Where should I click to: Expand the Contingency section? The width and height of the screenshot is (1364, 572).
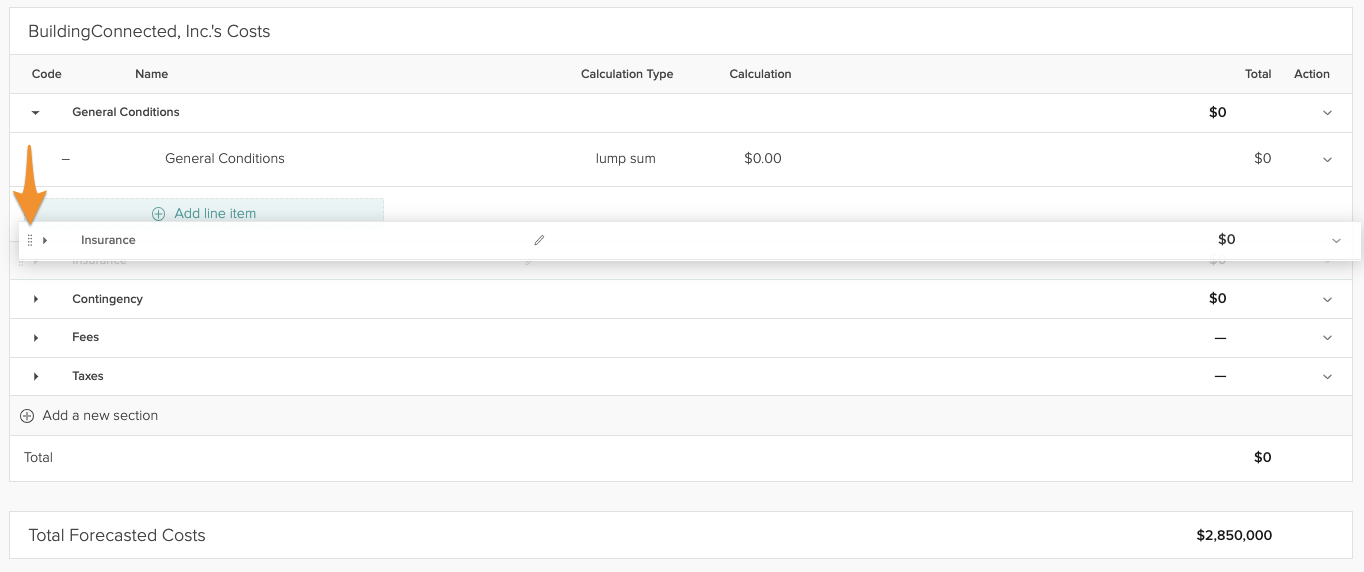(x=36, y=299)
